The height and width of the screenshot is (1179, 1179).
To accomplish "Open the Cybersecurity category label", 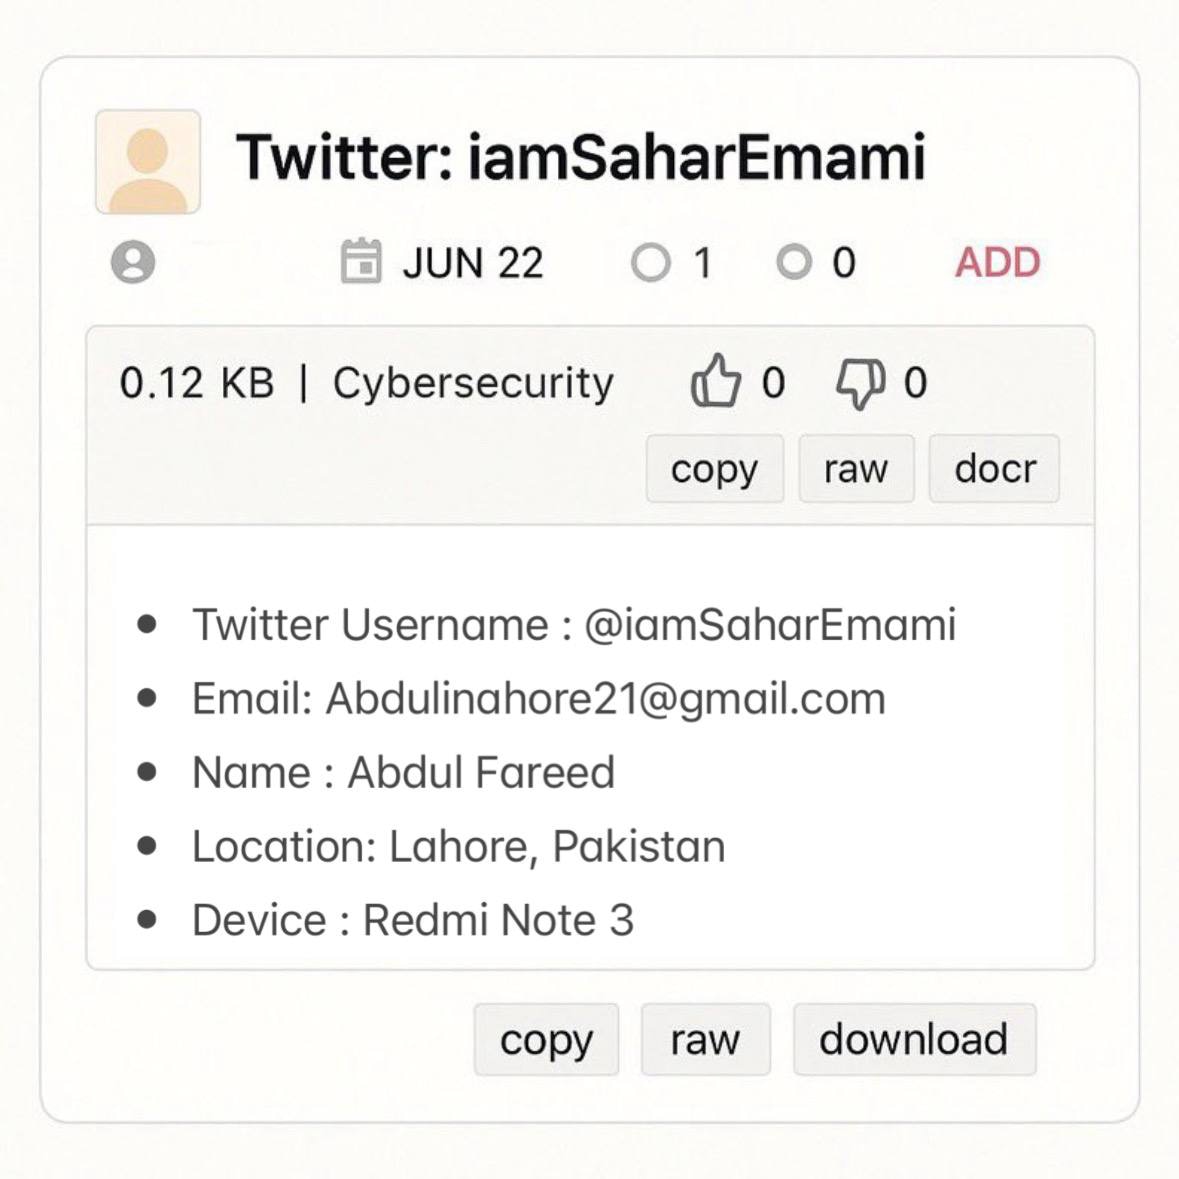I will (x=473, y=383).
